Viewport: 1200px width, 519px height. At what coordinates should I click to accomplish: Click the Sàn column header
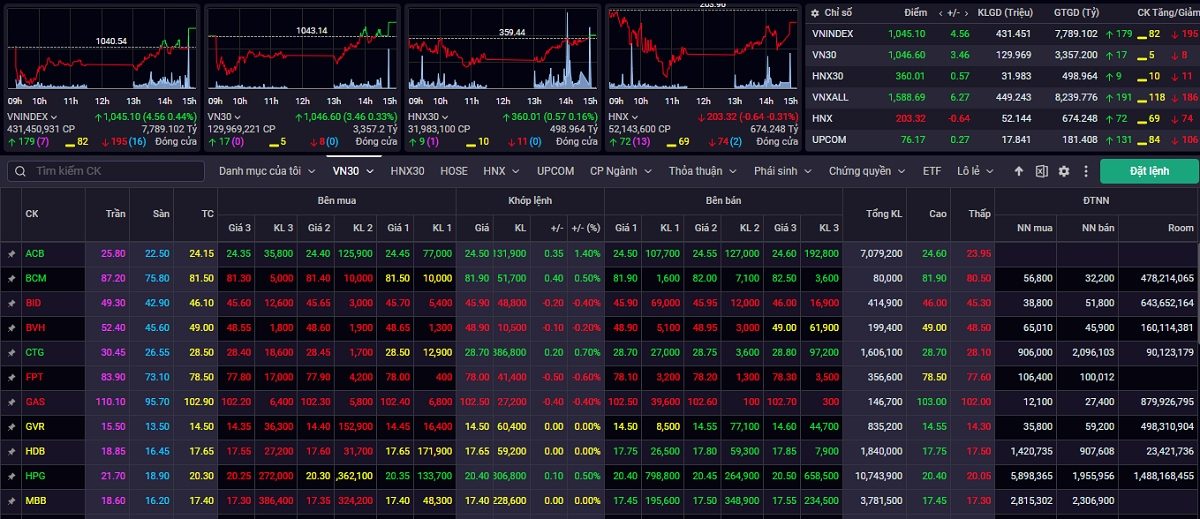[162, 214]
